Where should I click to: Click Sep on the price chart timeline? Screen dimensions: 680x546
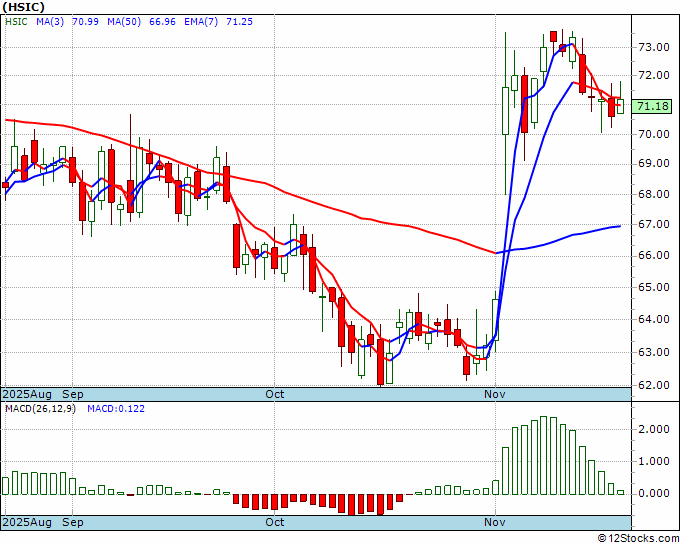72,394
